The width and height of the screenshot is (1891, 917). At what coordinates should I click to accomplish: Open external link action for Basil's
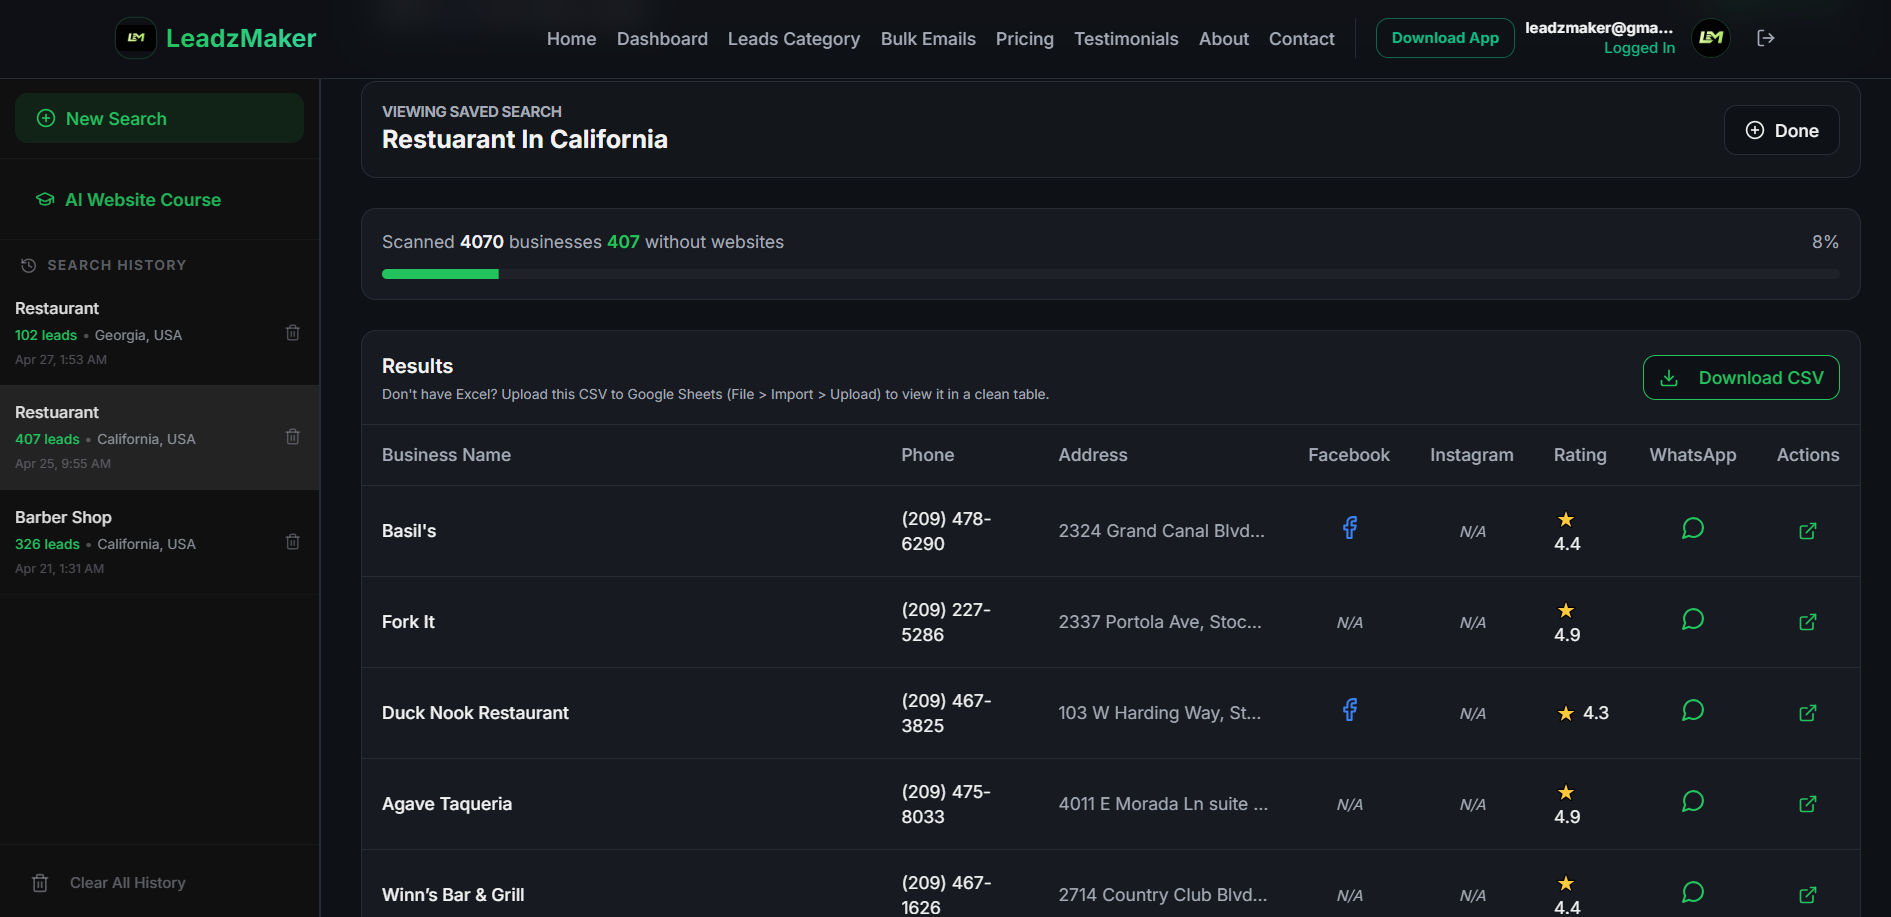pos(1808,531)
